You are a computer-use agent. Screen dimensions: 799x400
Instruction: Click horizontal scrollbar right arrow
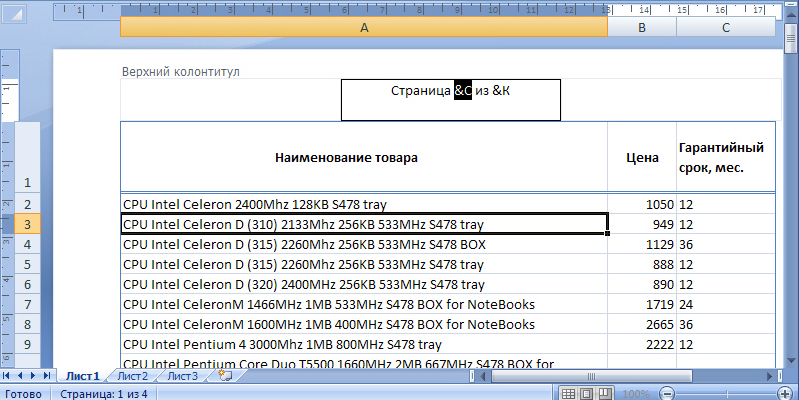tap(770, 377)
